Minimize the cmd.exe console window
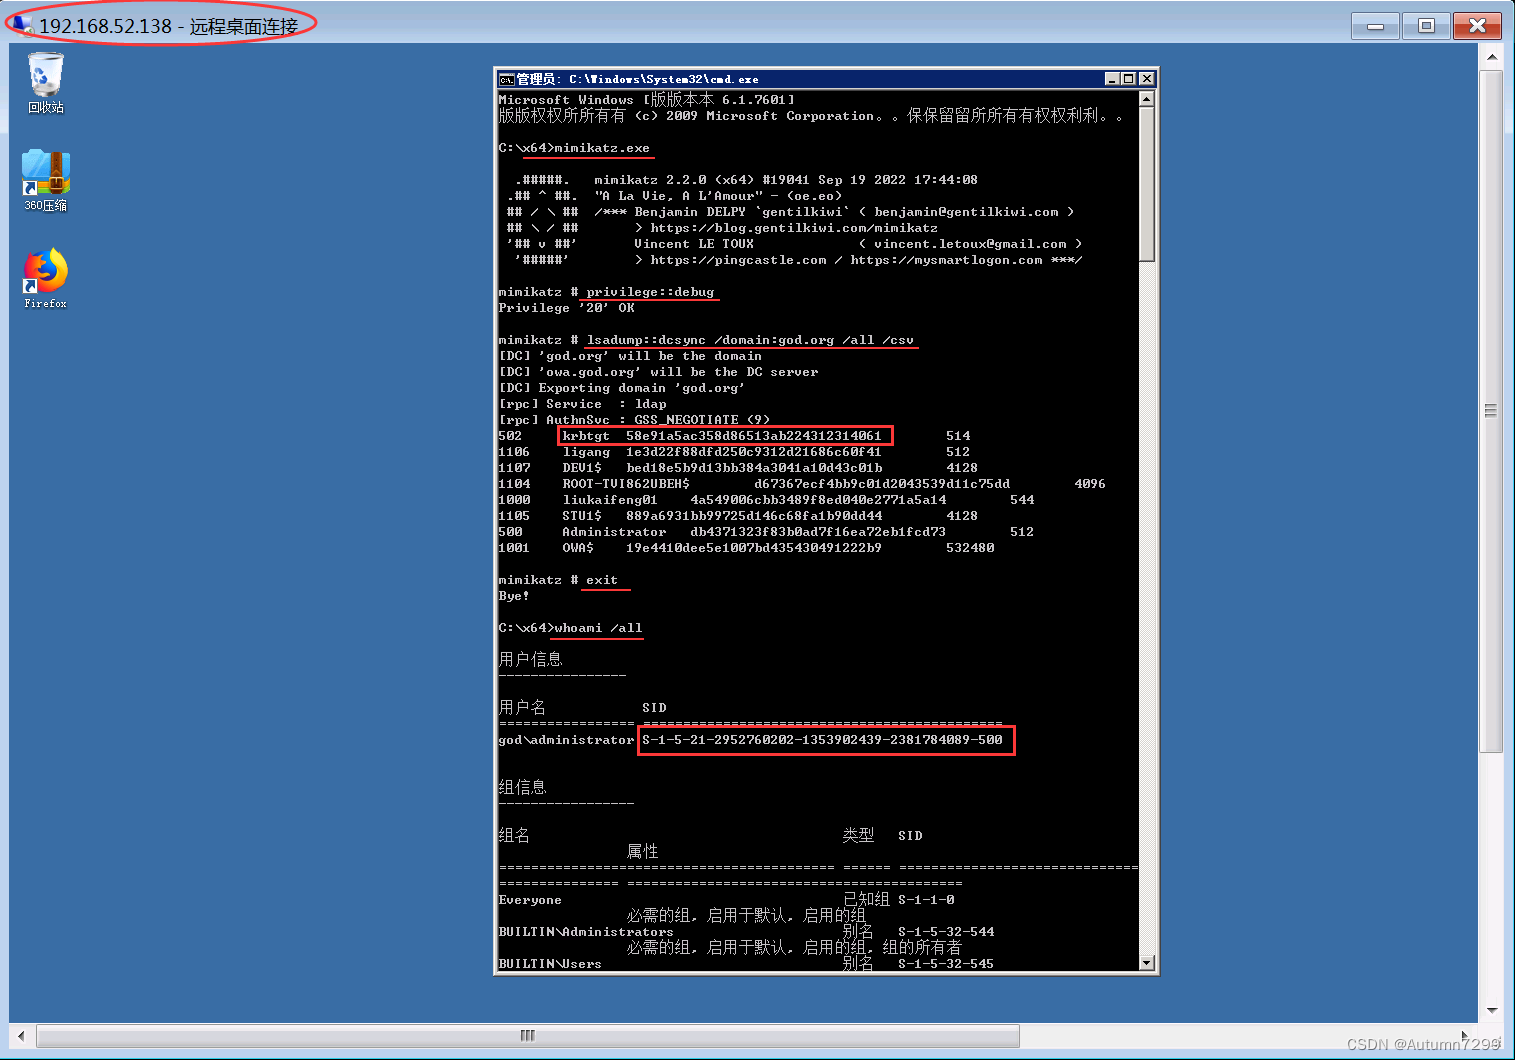The width and height of the screenshot is (1515, 1060). tap(1112, 78)
